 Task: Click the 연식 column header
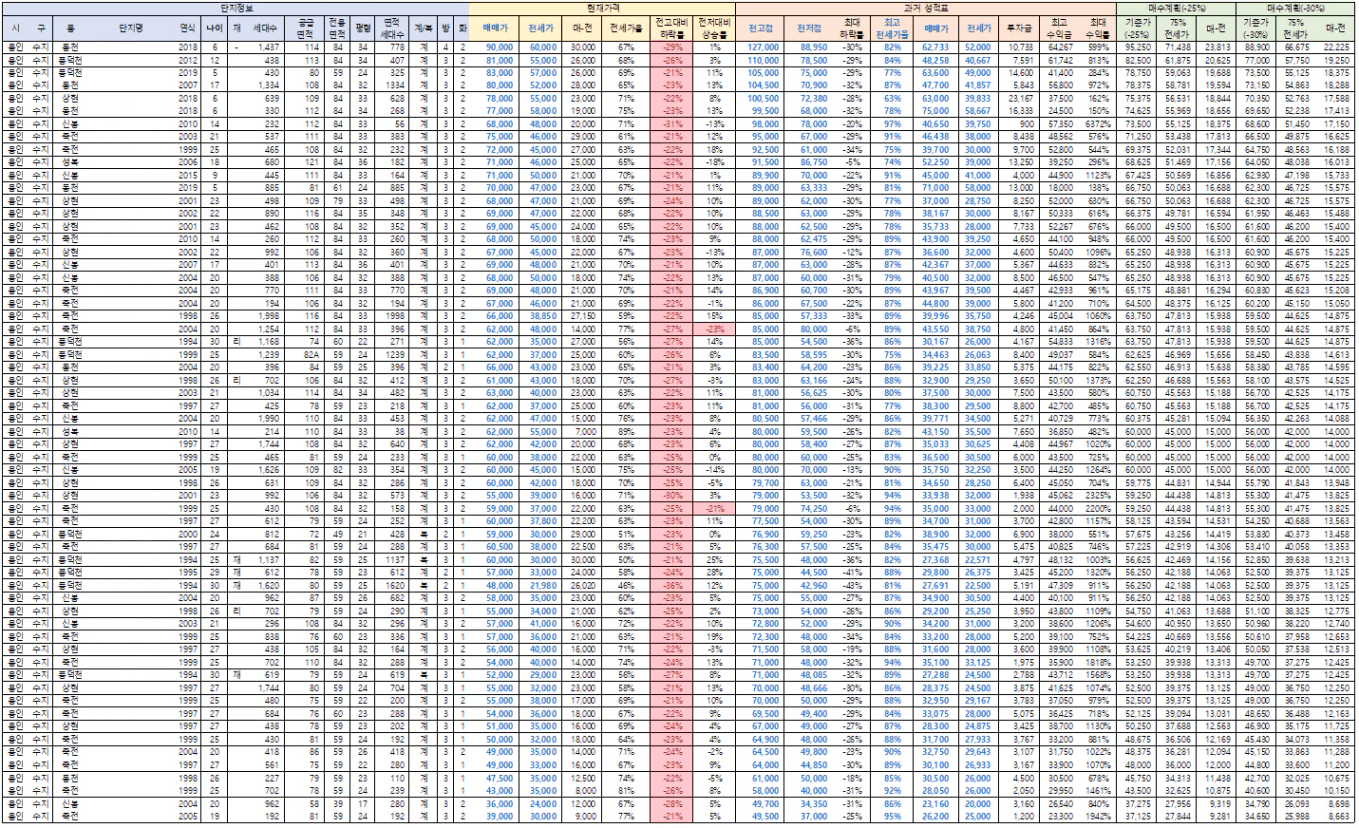(x=187, y=28)
